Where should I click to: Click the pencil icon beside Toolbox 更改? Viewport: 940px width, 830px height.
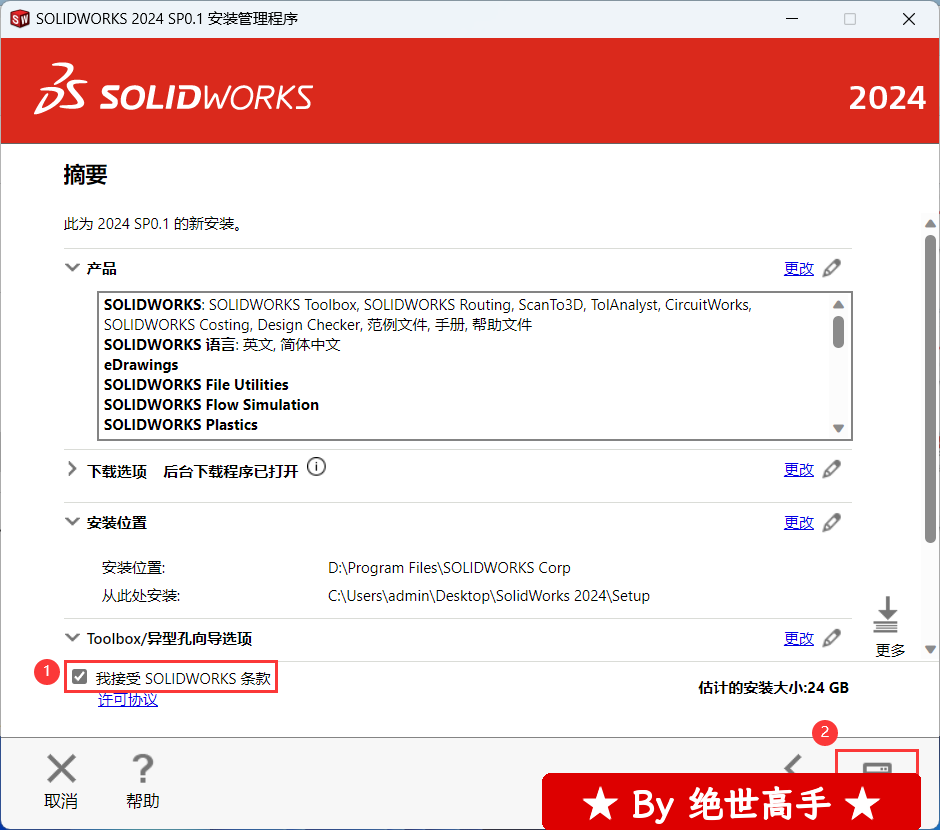[x=831, y=638]
